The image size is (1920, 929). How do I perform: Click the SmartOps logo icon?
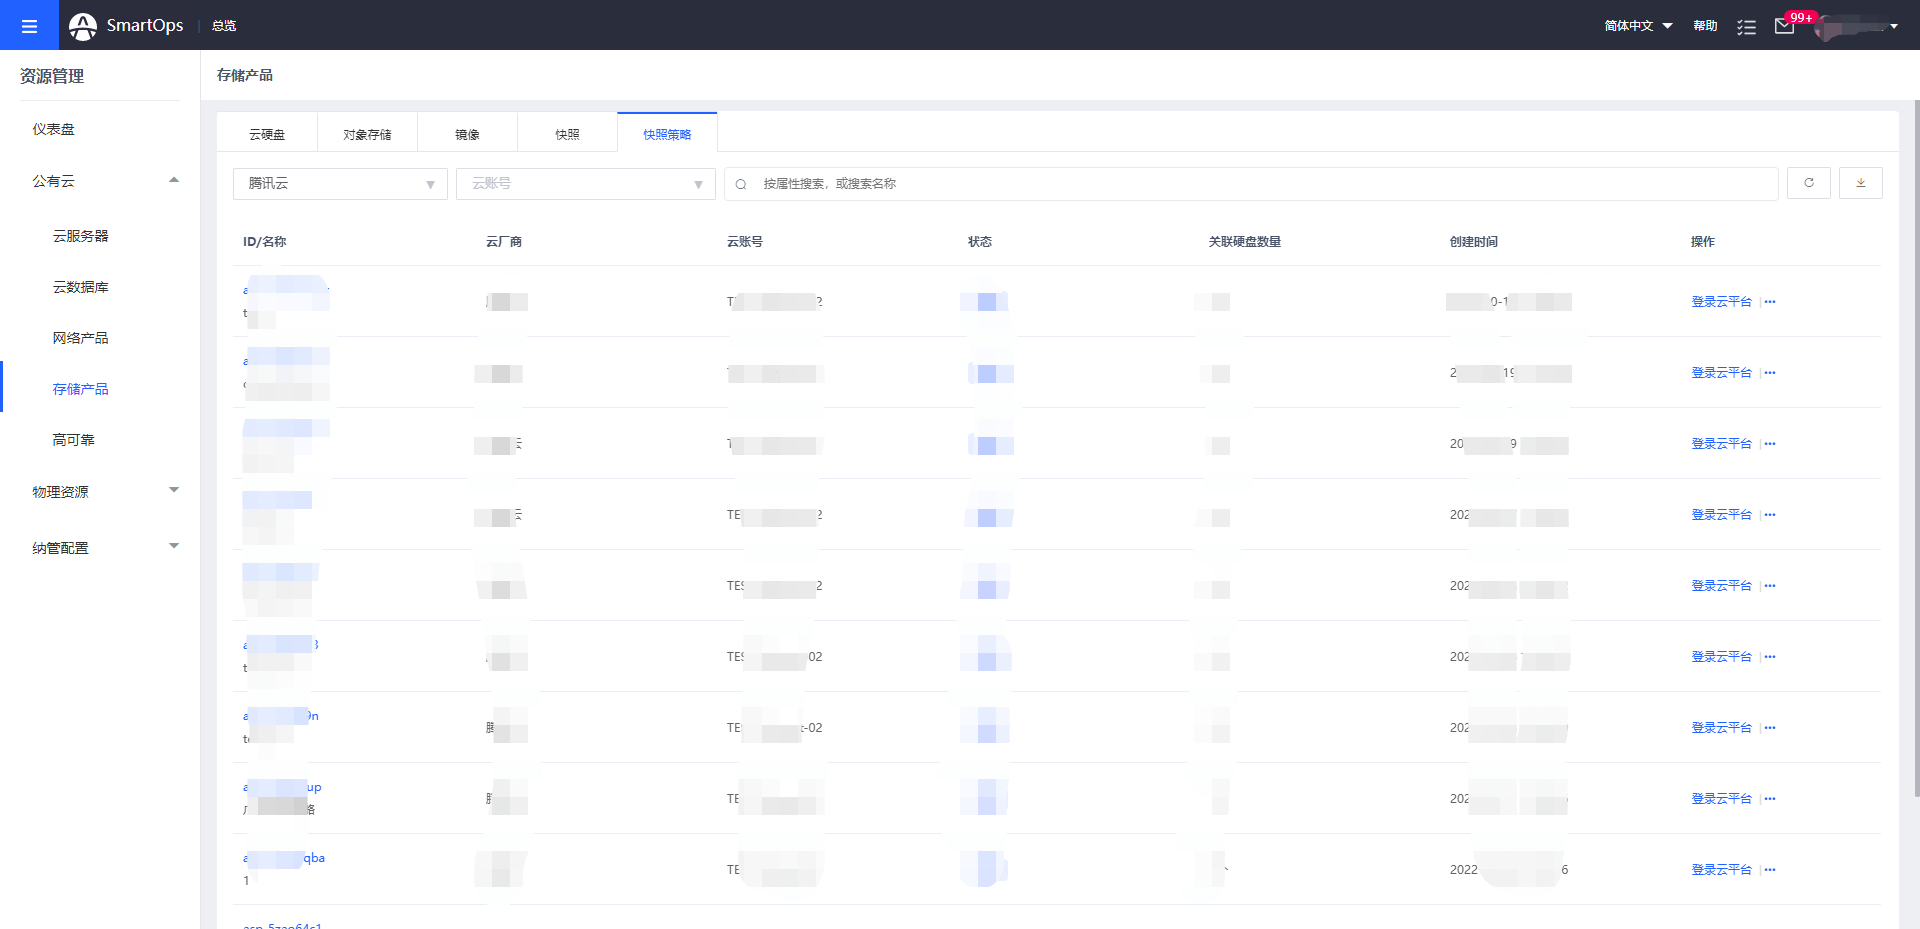pyautogui.click(x=83, y=26)
